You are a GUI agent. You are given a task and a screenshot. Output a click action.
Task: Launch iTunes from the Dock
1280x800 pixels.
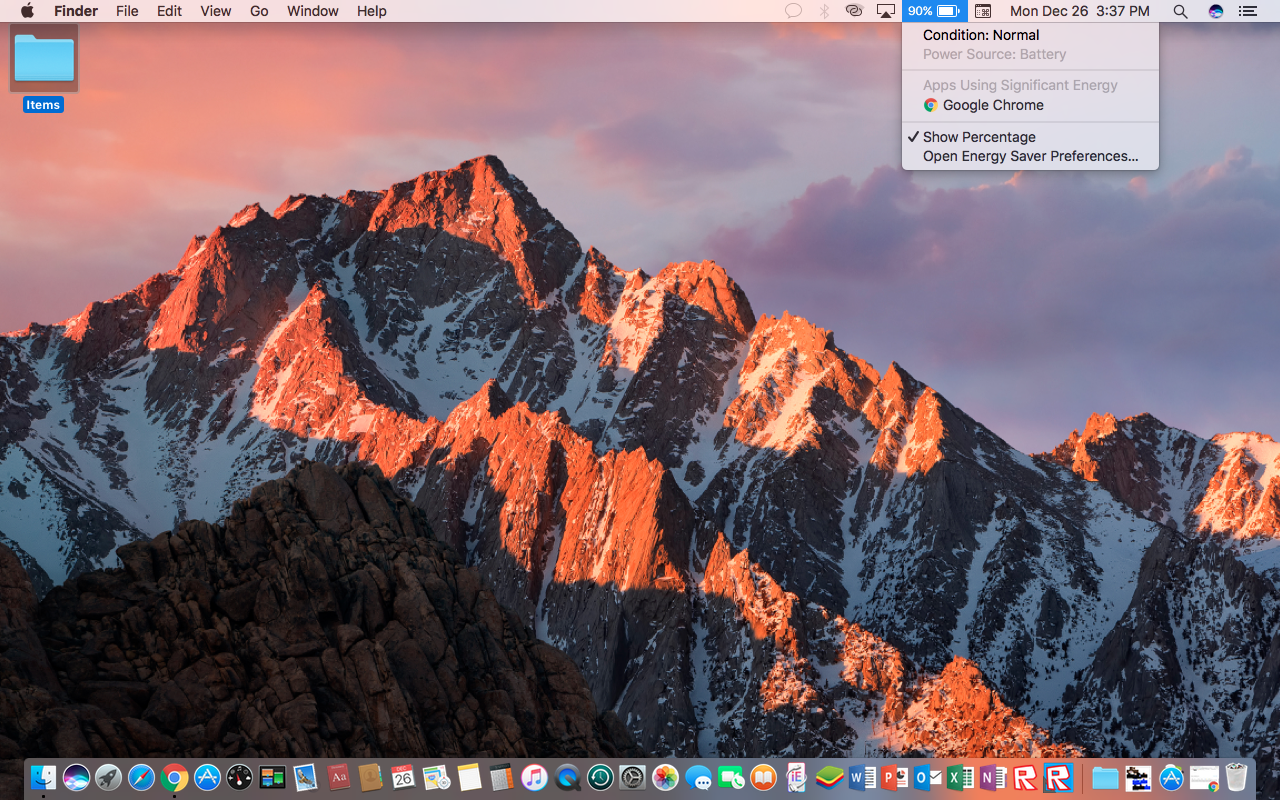534,777
